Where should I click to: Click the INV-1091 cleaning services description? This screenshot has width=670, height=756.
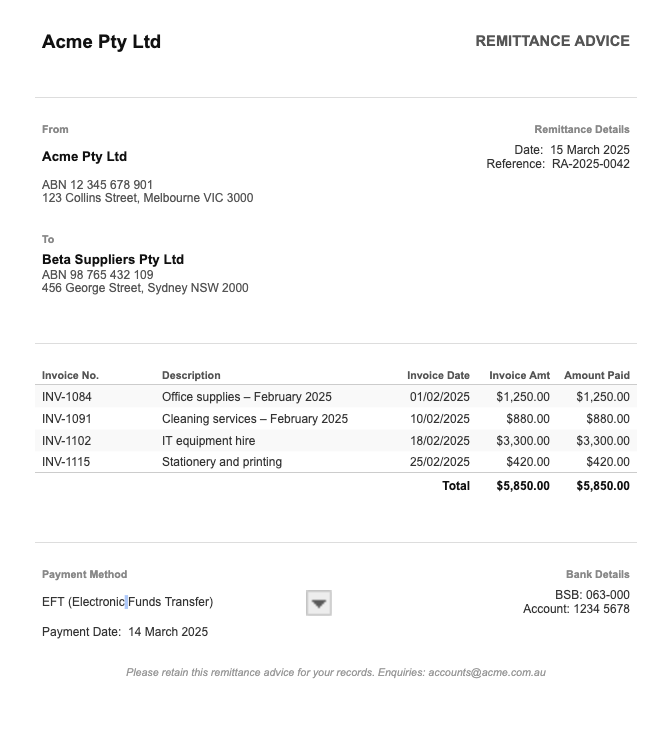tap(255, 419)
